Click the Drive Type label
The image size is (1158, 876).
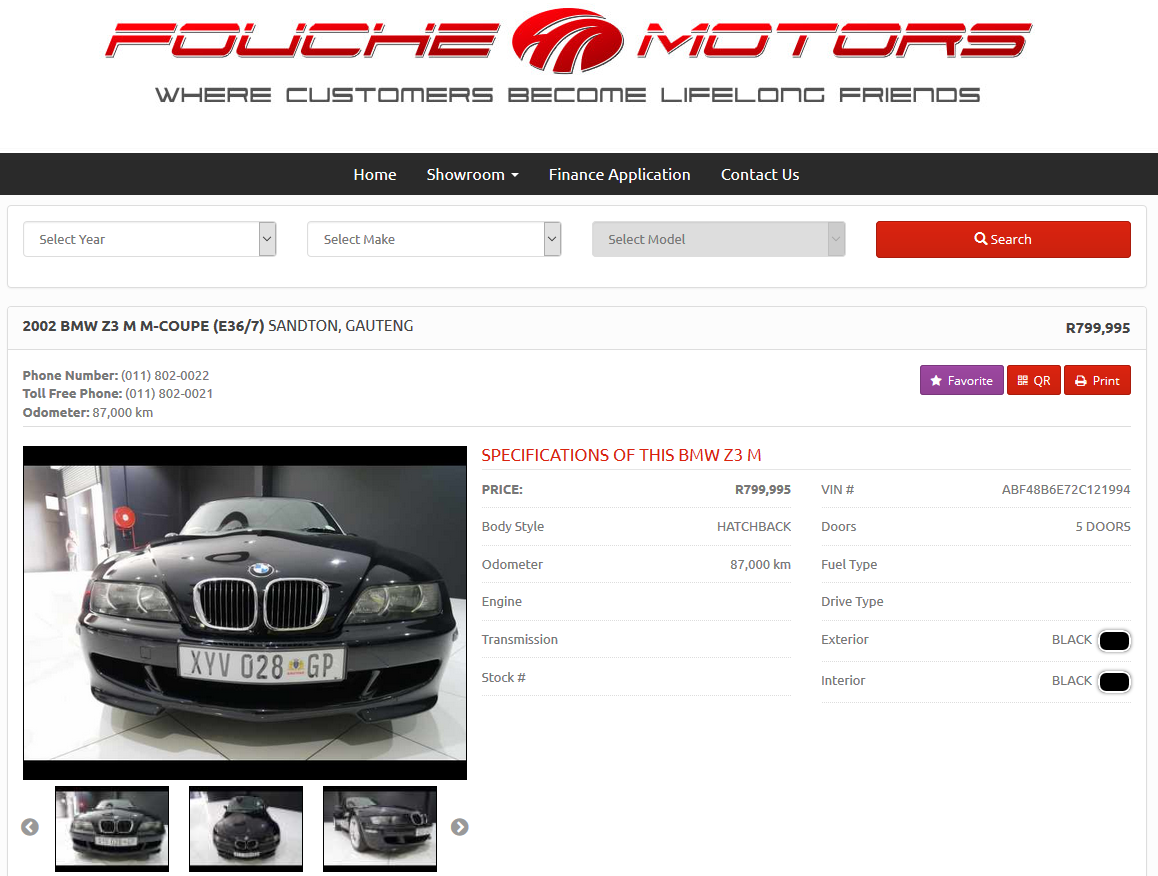pyautogui.click(x=852, y=601)
